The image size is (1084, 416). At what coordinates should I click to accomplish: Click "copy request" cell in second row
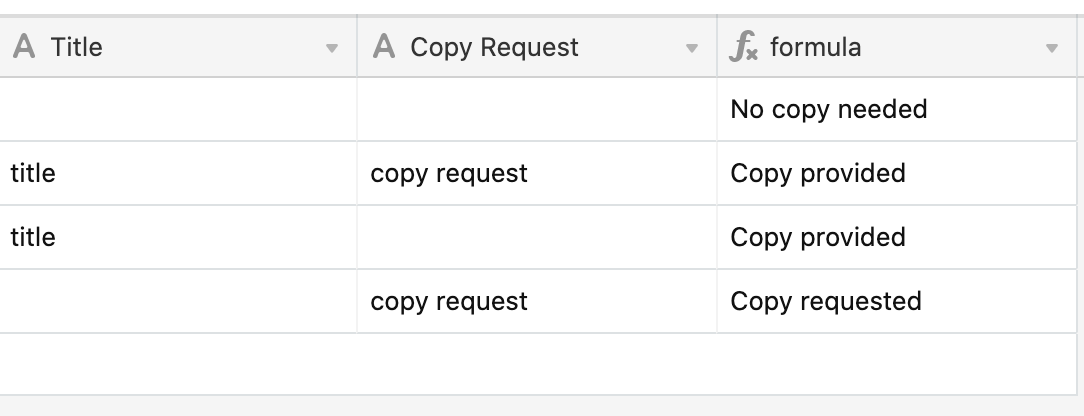click(x=537, y=173)
